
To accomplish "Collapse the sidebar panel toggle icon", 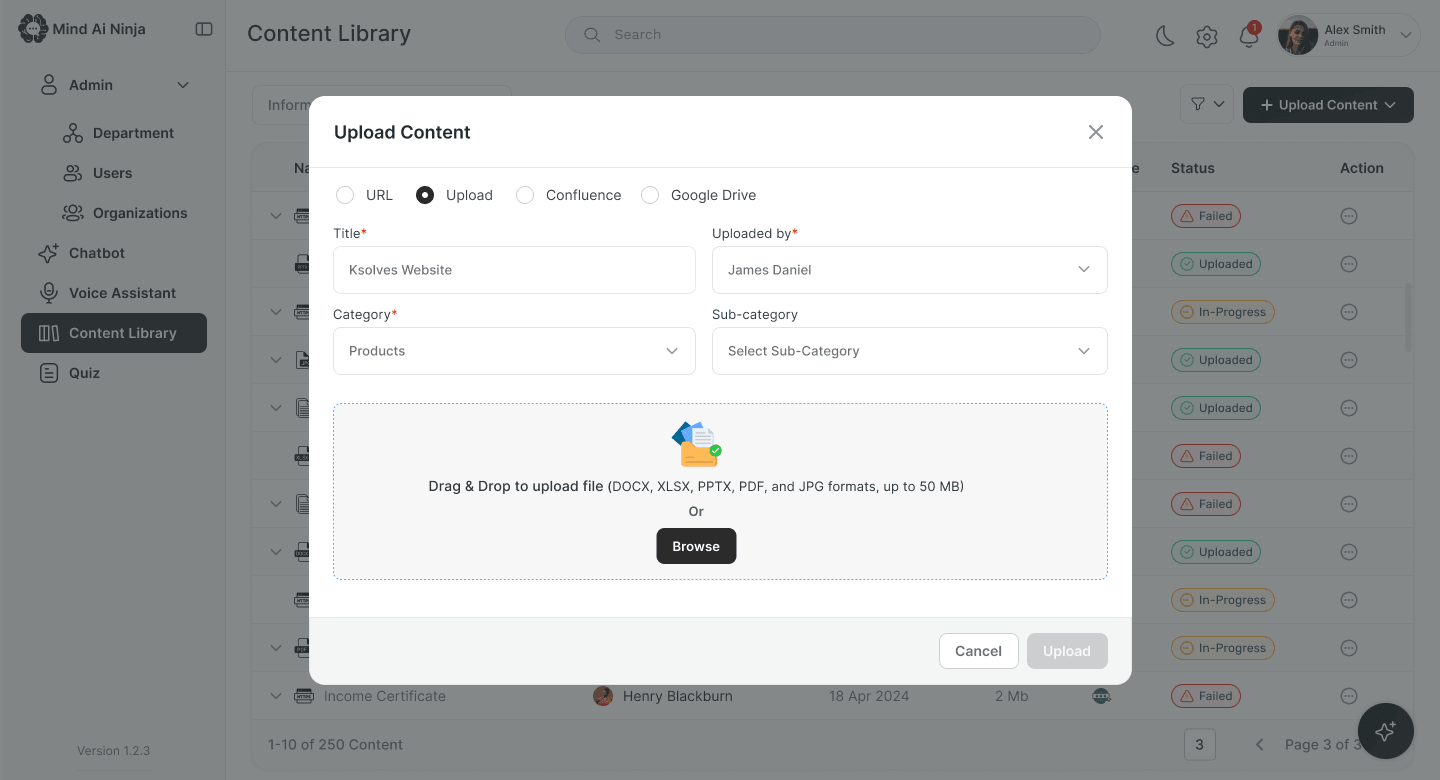I will click(x=204, y=29).
